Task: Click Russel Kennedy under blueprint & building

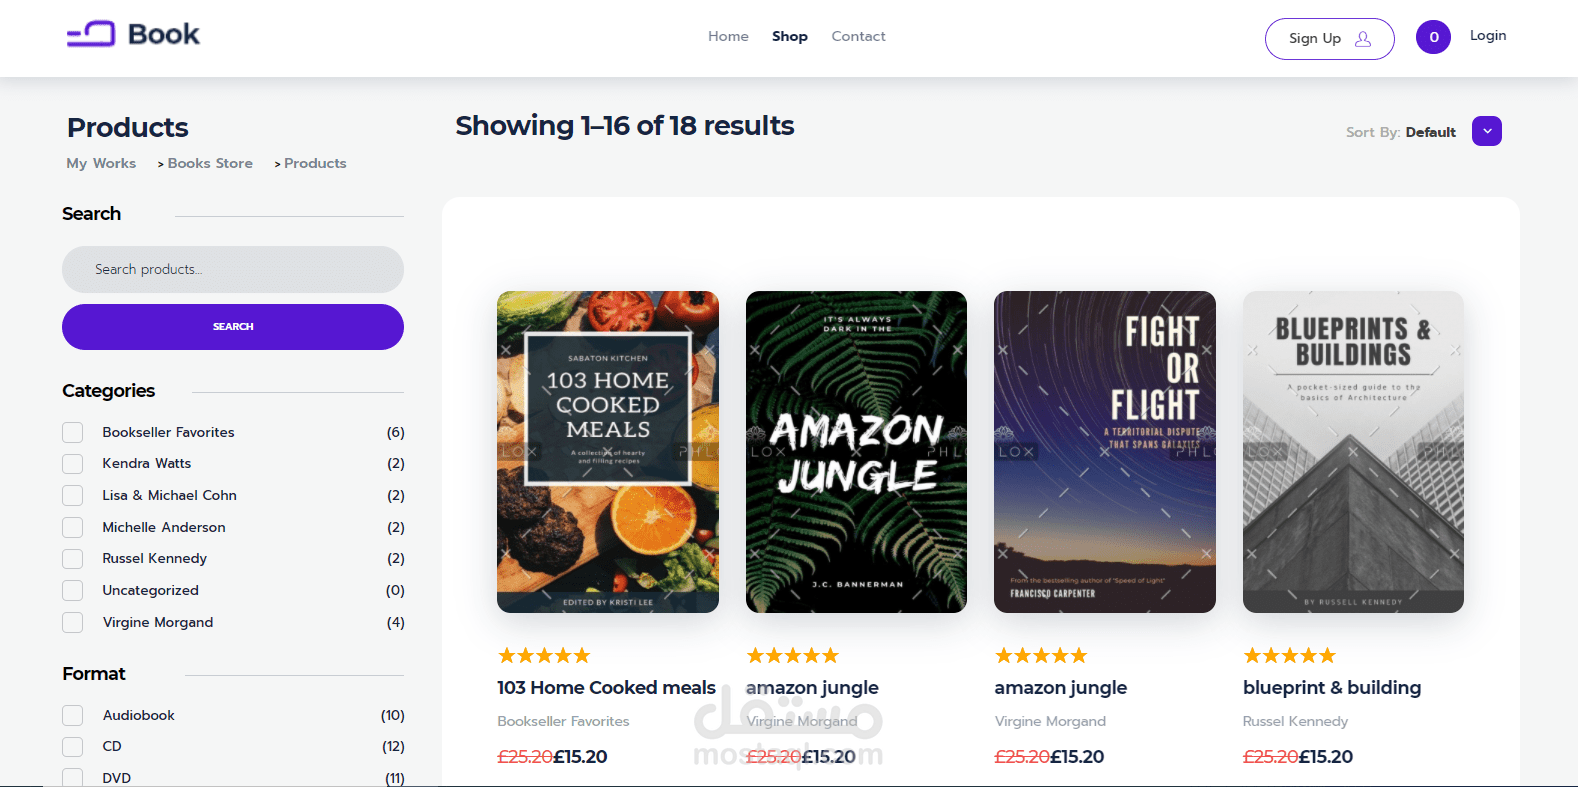Action: (1295, 721)
